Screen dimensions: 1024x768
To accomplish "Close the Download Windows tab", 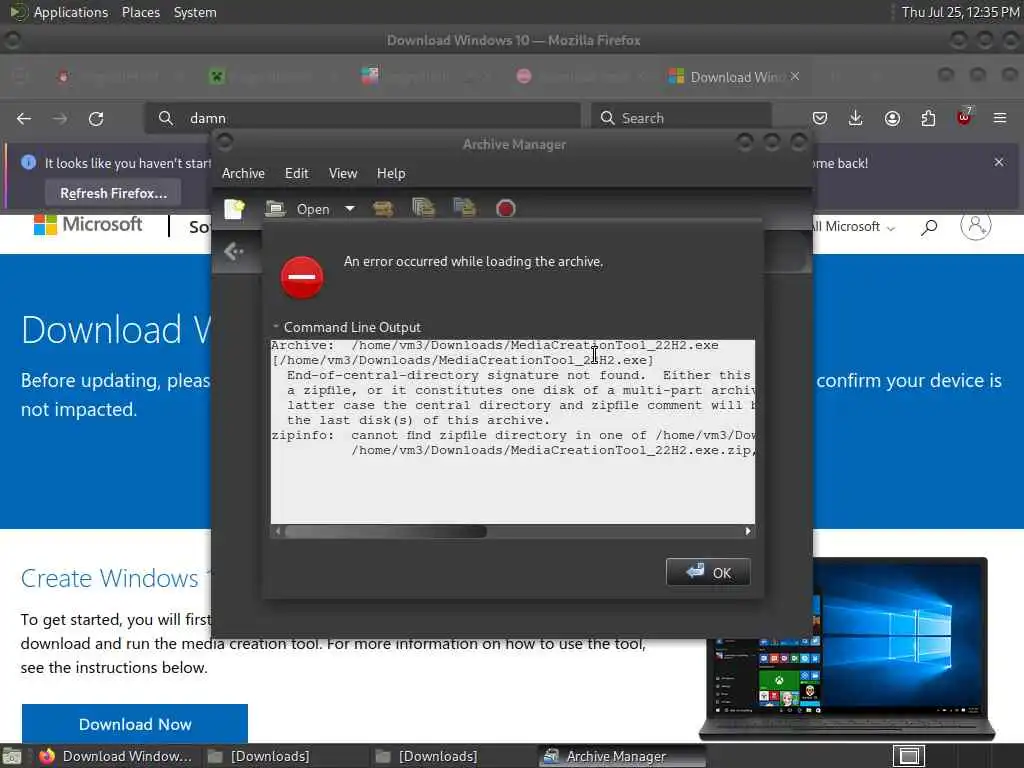I will click(795, 76).
